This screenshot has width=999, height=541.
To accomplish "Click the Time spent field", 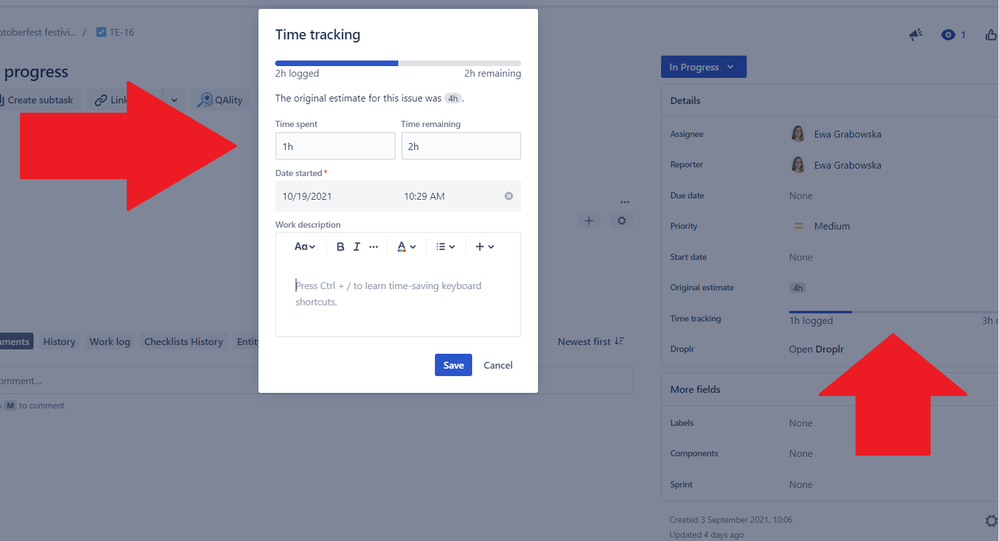I will 335,146.
